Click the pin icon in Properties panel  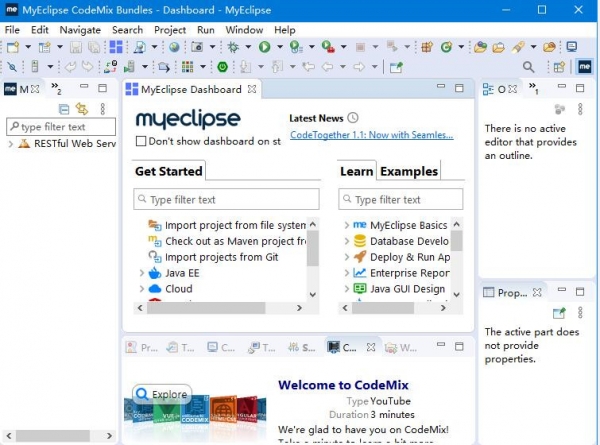click(x=560, y=313)
